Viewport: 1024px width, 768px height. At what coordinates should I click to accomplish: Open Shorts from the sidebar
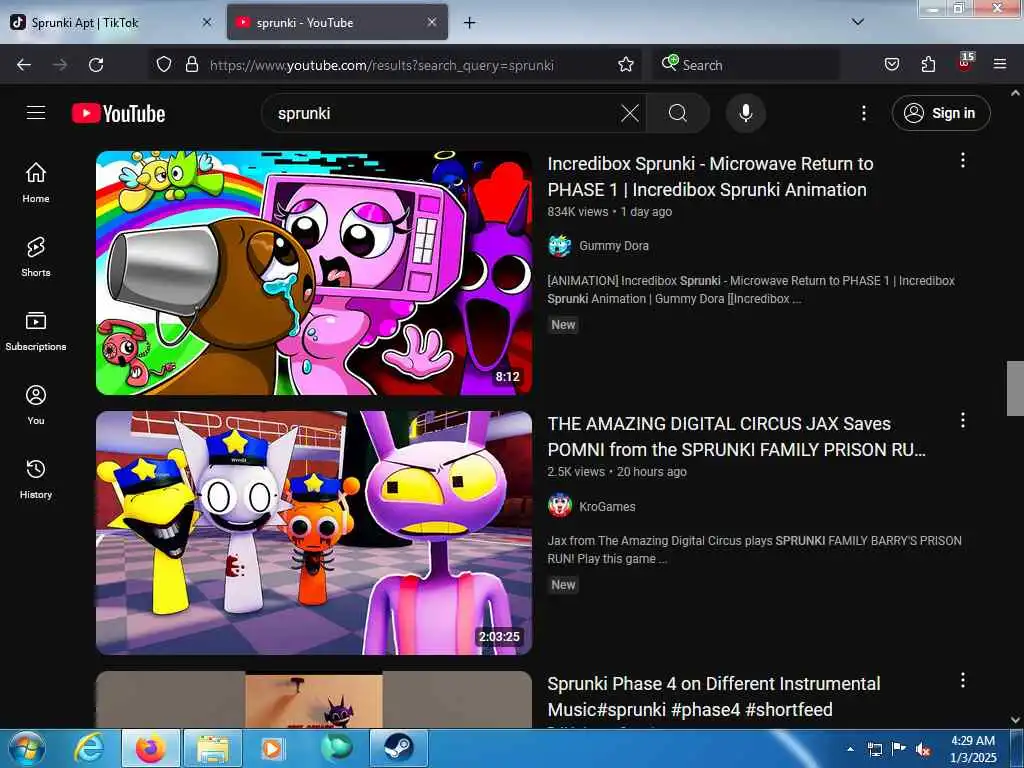(36, 257)
